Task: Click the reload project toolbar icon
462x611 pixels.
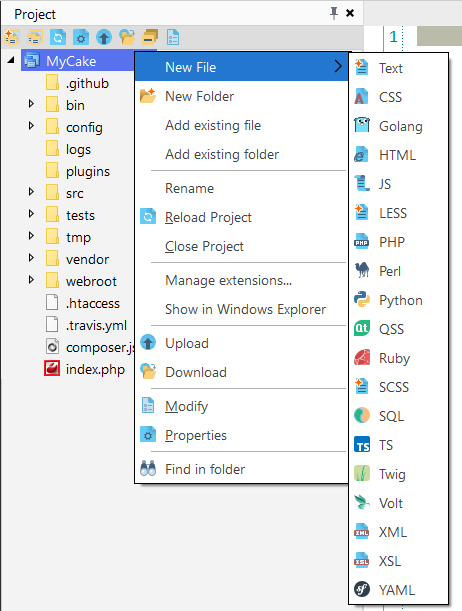Action: click(58, 37)
